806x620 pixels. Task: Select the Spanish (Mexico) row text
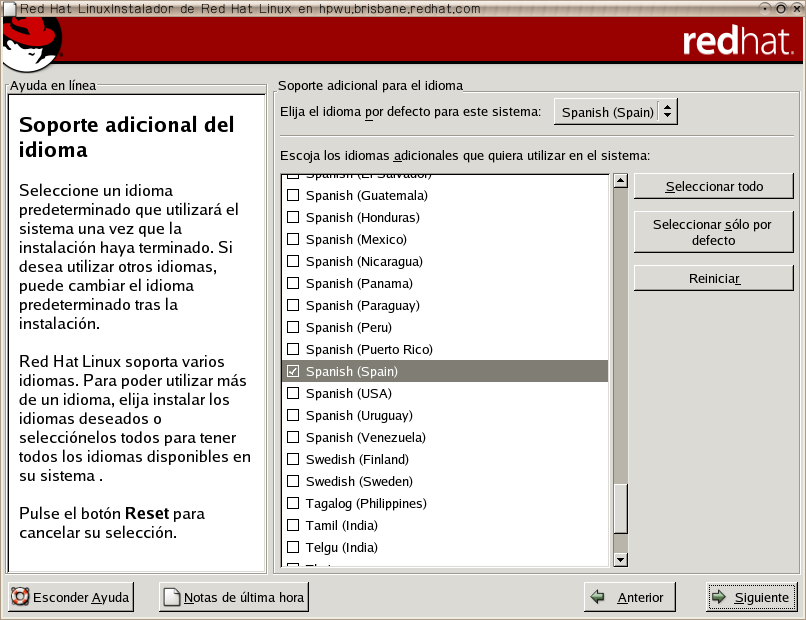[x=356, y=240]
